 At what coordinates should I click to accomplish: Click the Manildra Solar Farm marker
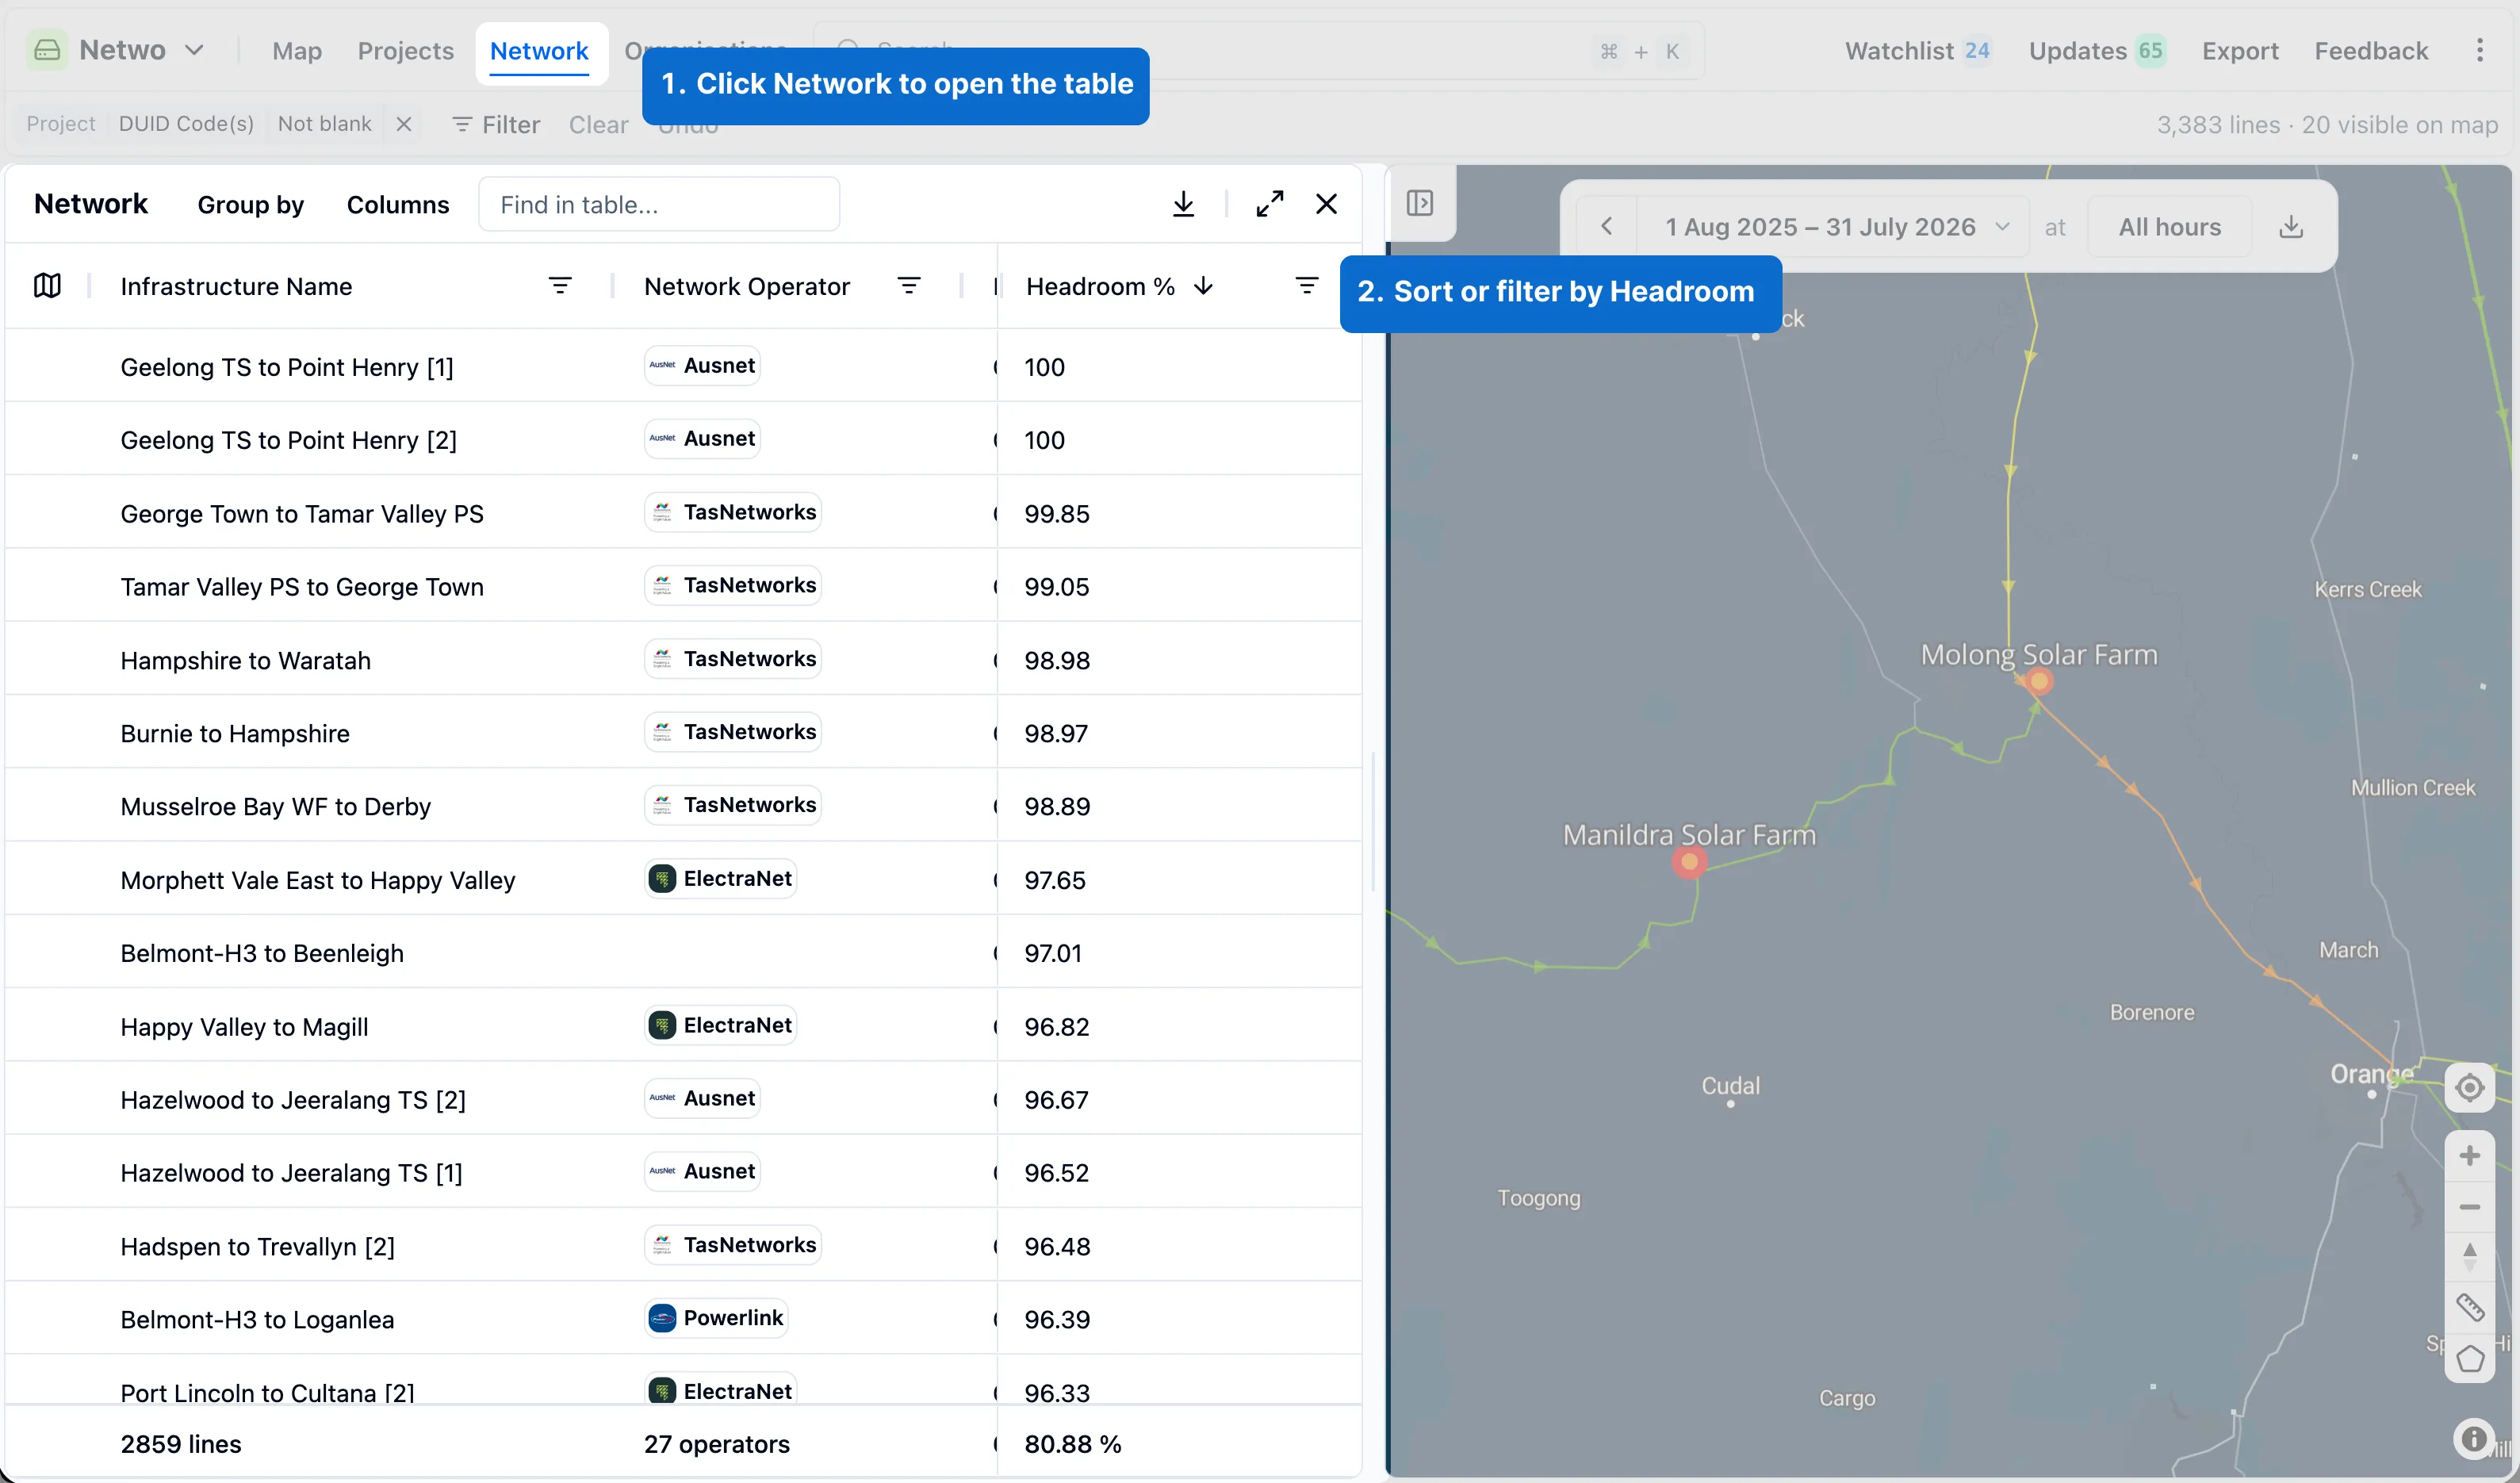click(1689, 861)
